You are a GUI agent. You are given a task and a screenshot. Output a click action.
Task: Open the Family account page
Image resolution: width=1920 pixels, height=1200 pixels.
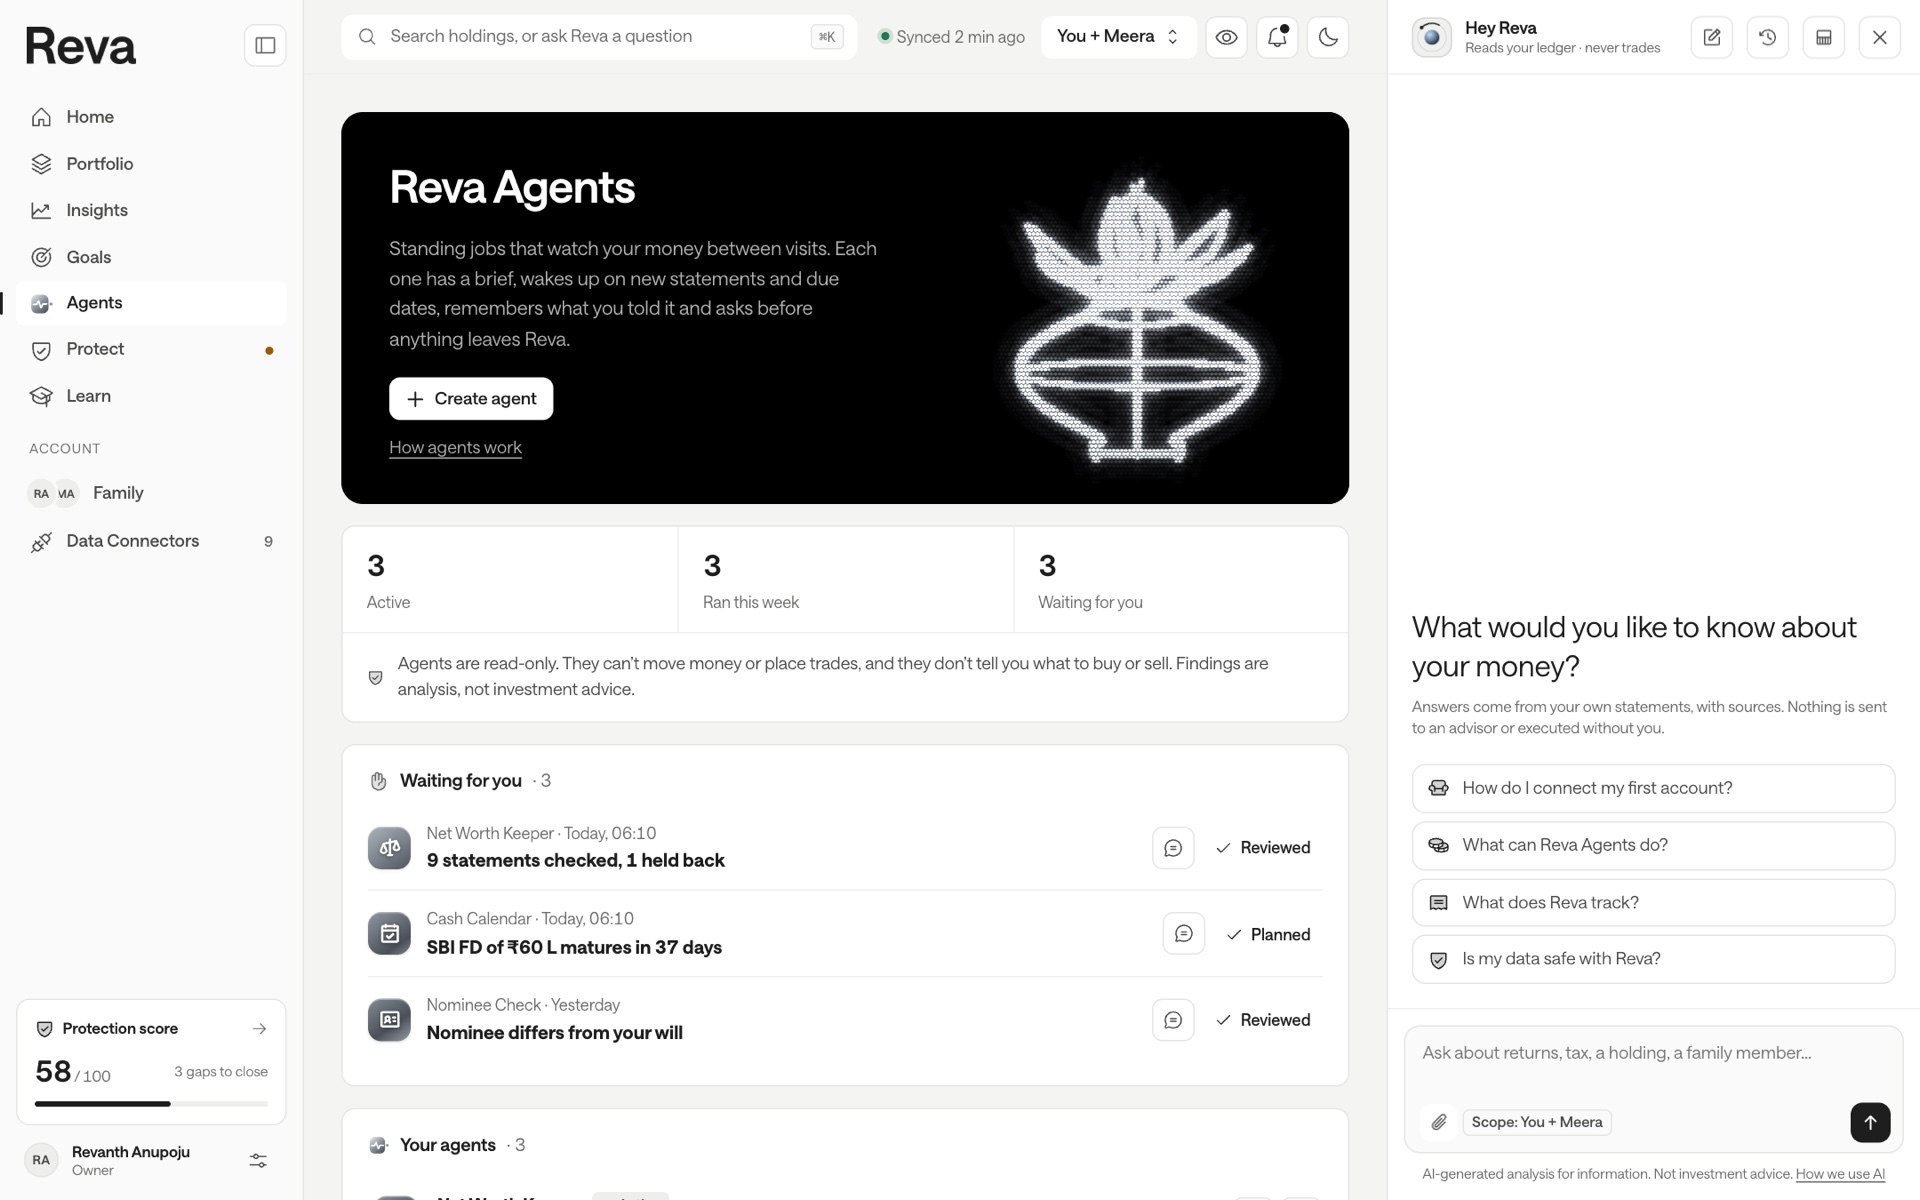coord(151,493)
